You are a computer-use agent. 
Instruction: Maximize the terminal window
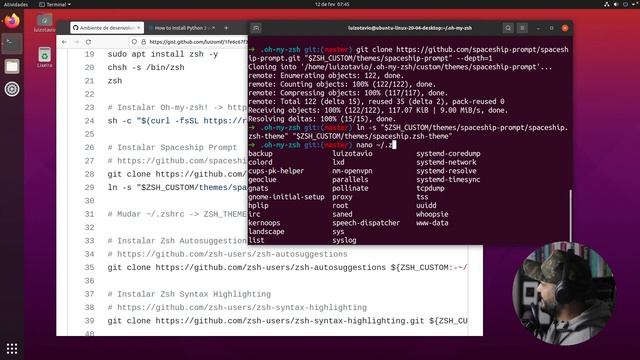tap(551, 28)
